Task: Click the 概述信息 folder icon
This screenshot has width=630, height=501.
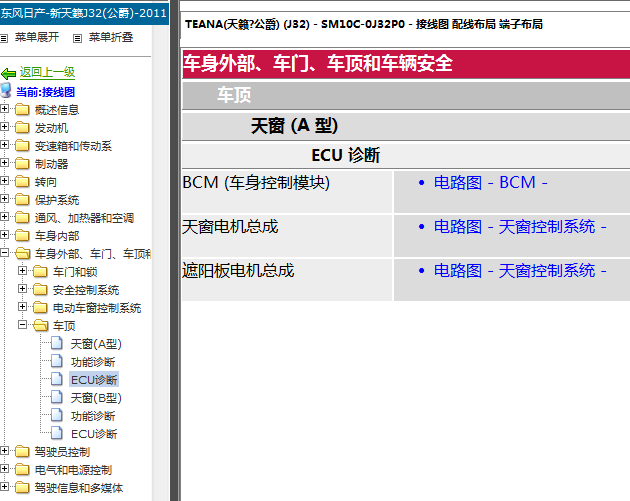Action: (22, 109)
